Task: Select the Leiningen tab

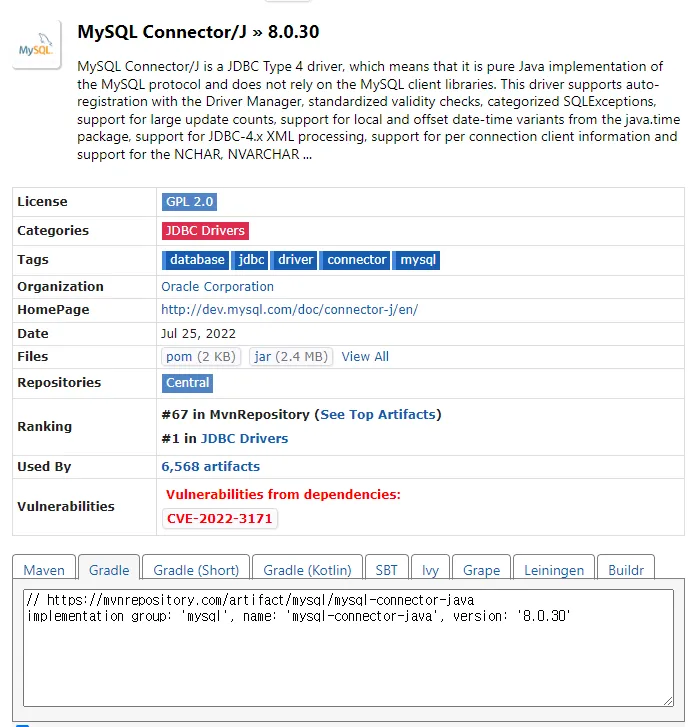Action: [553, 570]
